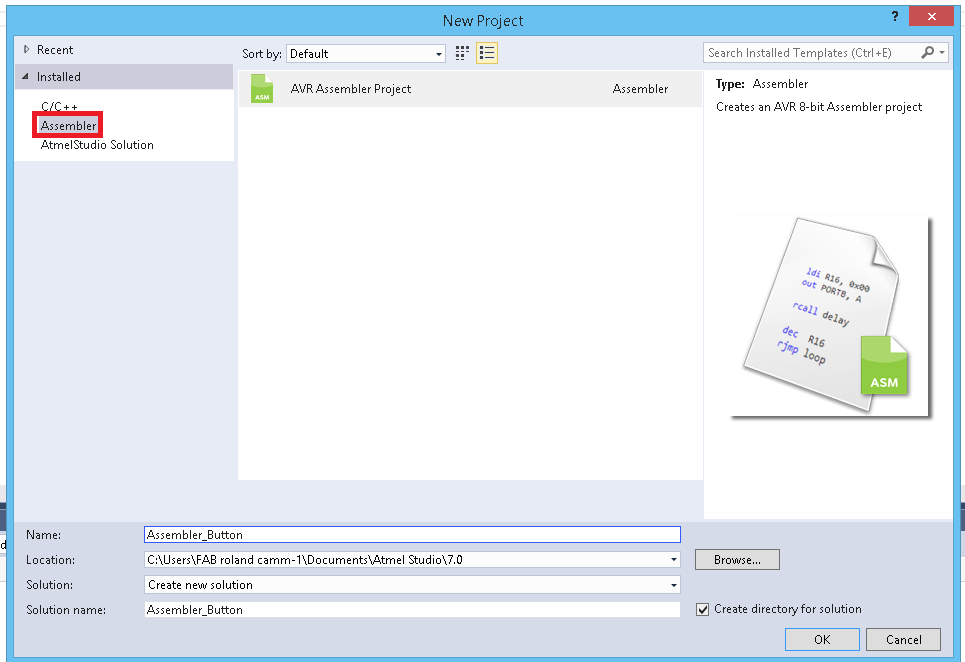965x662 pixels.
Task: Expand the Recent section
Action: point(26,49)
